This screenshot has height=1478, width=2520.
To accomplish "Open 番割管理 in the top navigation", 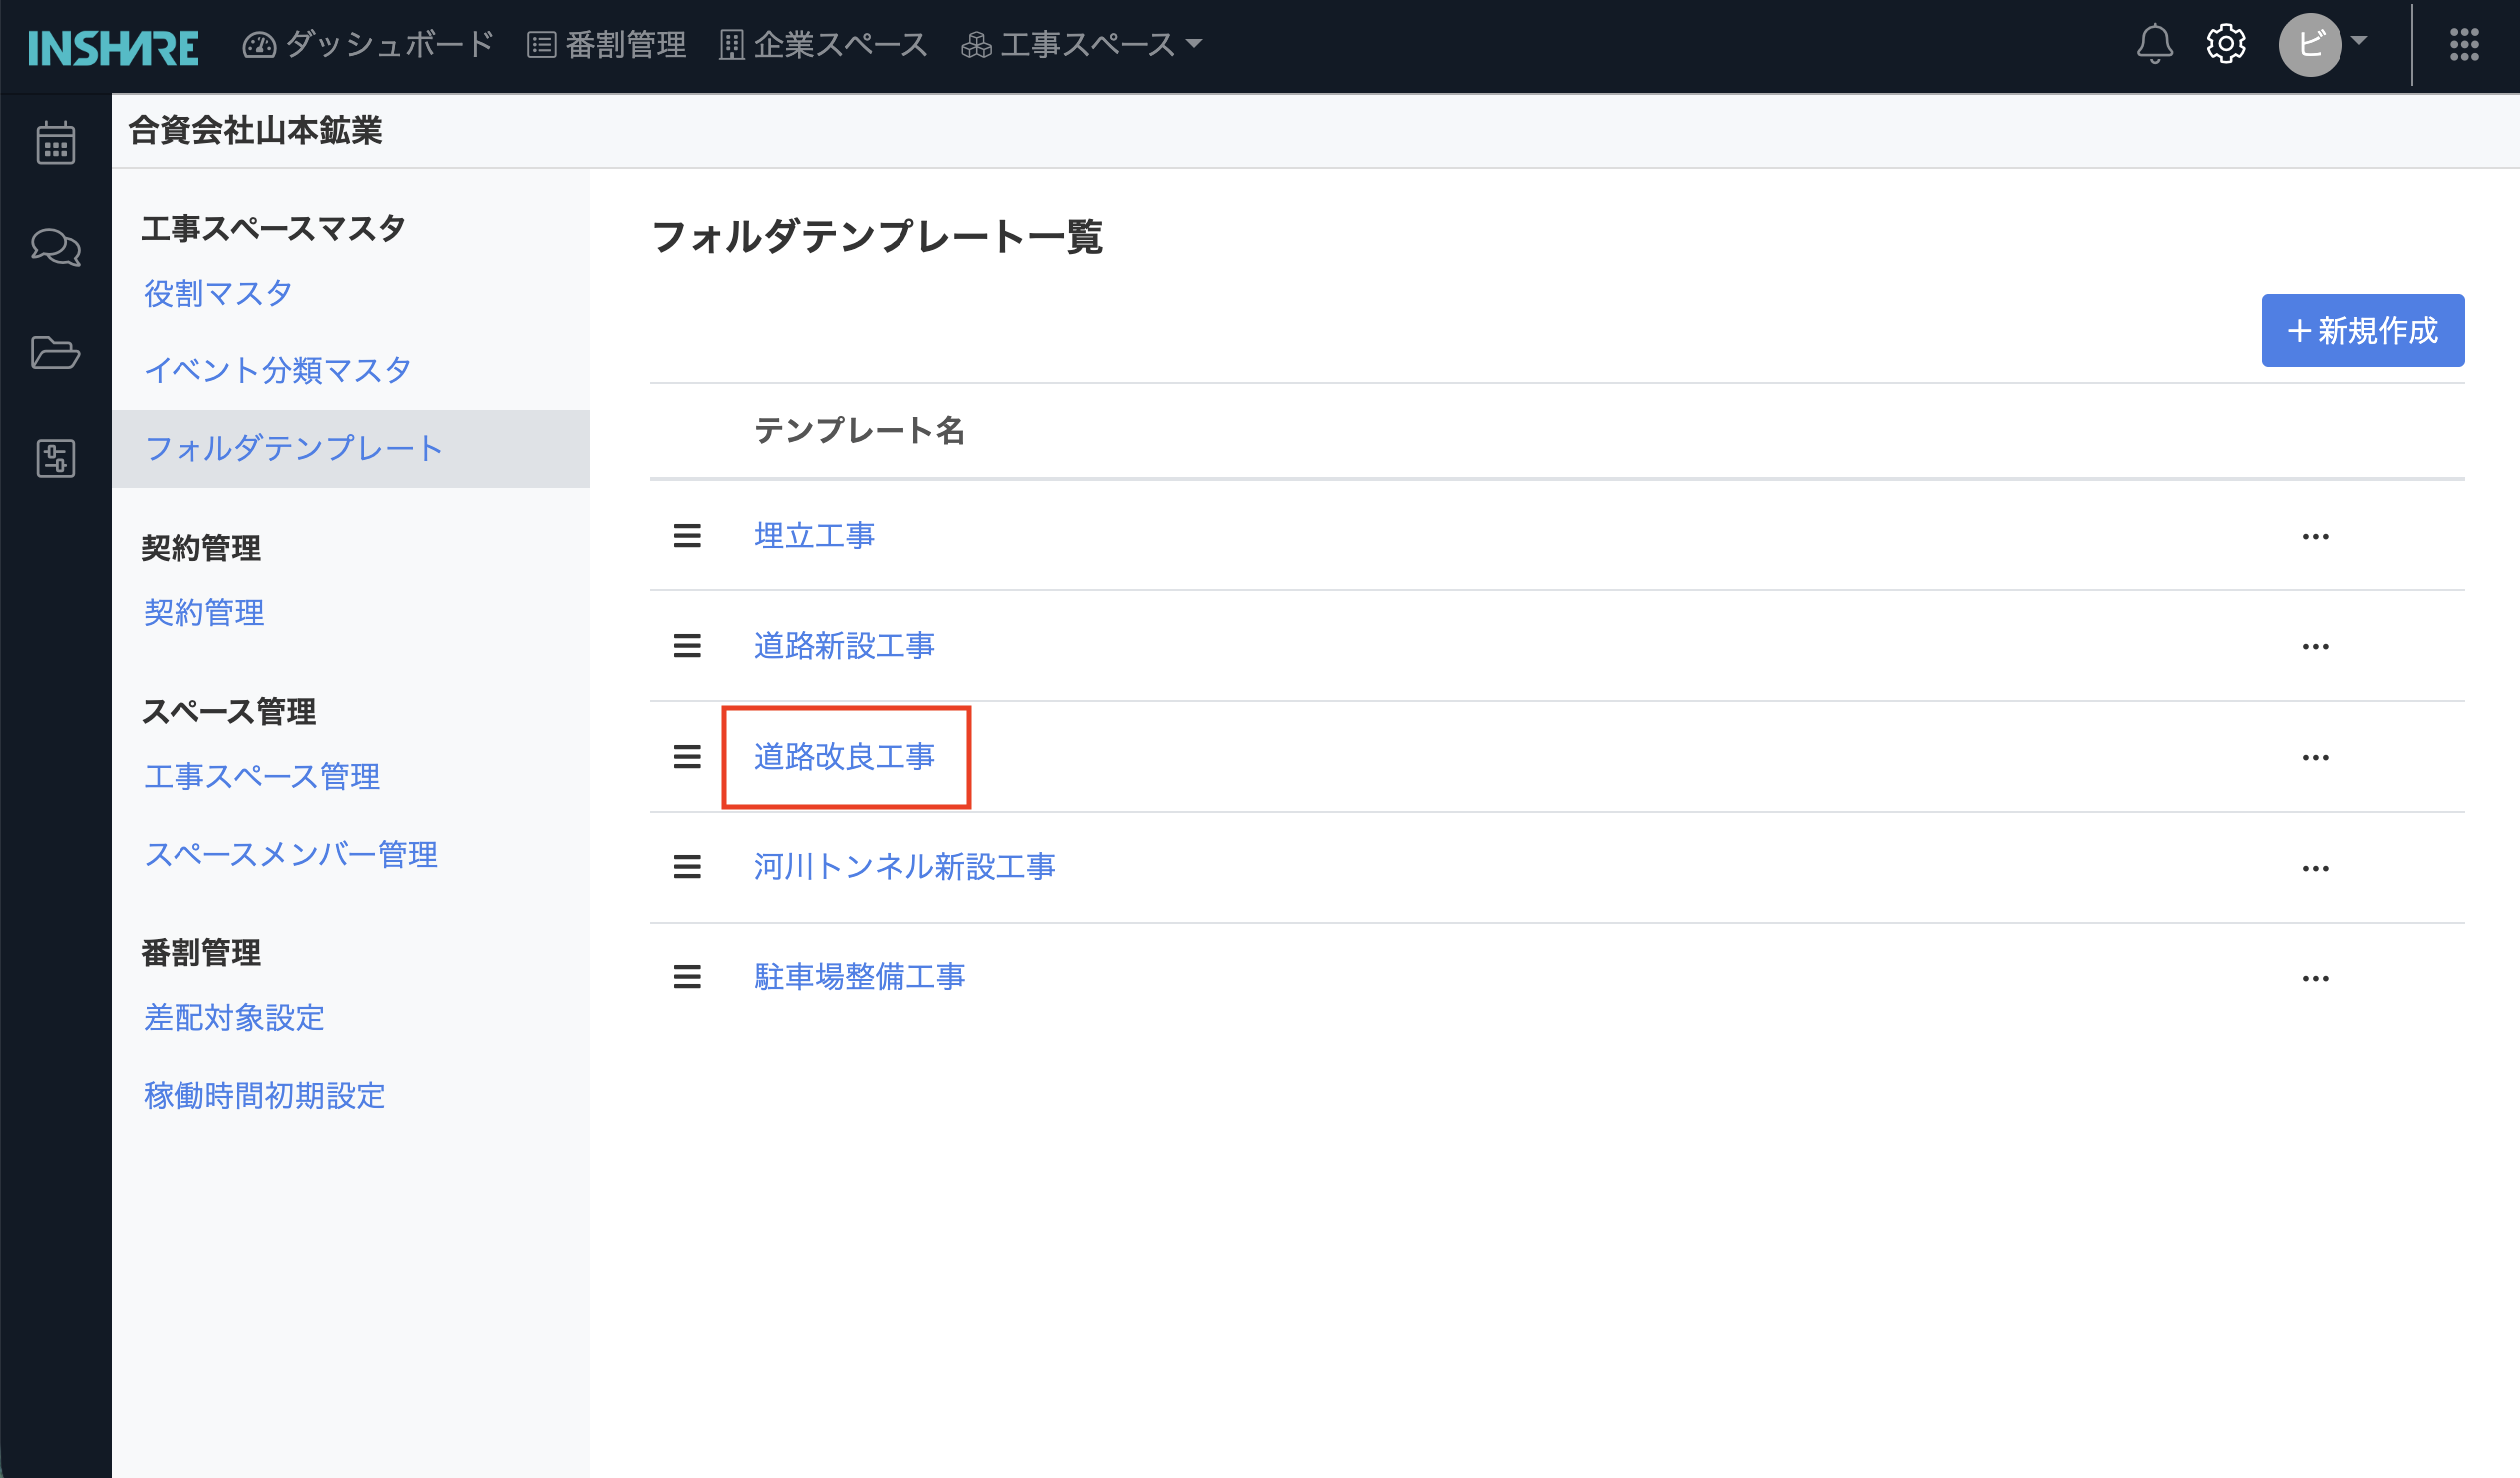I will pos(606,44).
